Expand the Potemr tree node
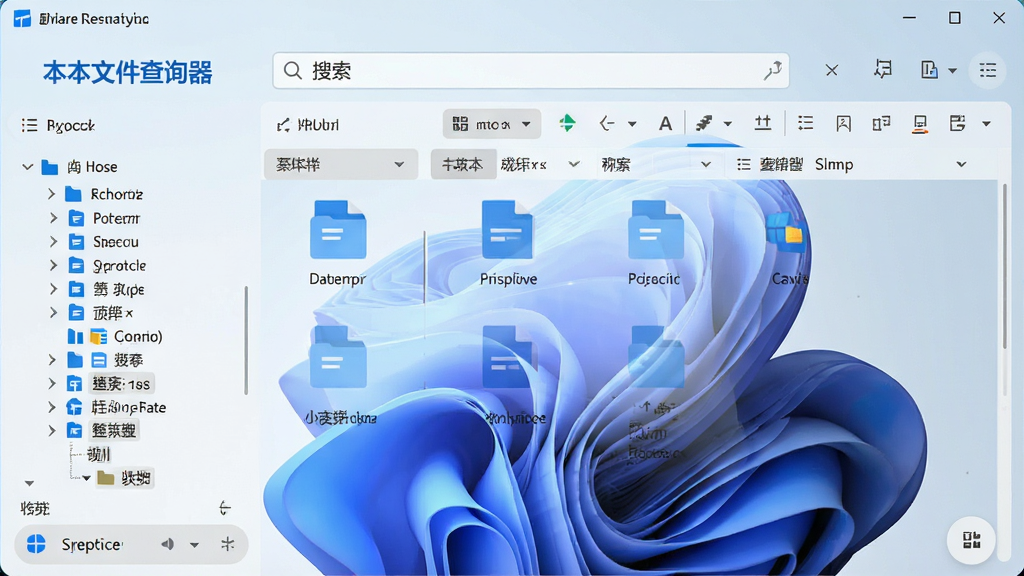The width and height of the screenshot is (1024, 576). click(x=54, y=218)
